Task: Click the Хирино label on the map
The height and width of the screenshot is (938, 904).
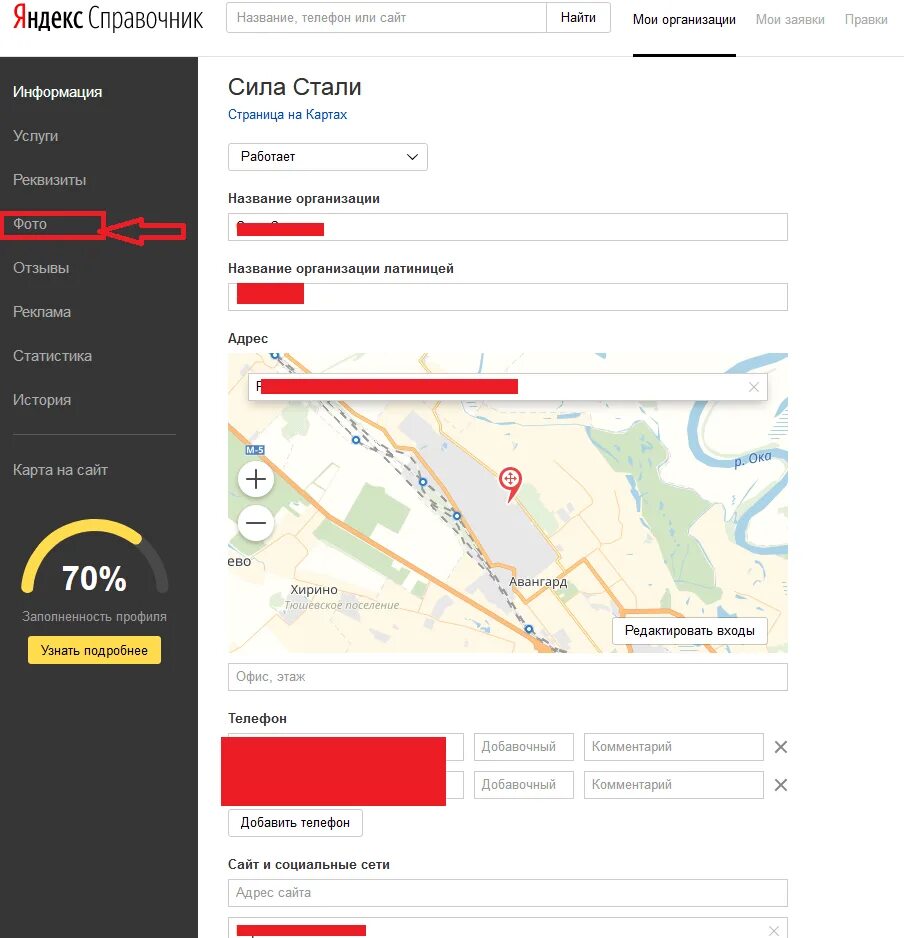Action: [x=314, y=590]
